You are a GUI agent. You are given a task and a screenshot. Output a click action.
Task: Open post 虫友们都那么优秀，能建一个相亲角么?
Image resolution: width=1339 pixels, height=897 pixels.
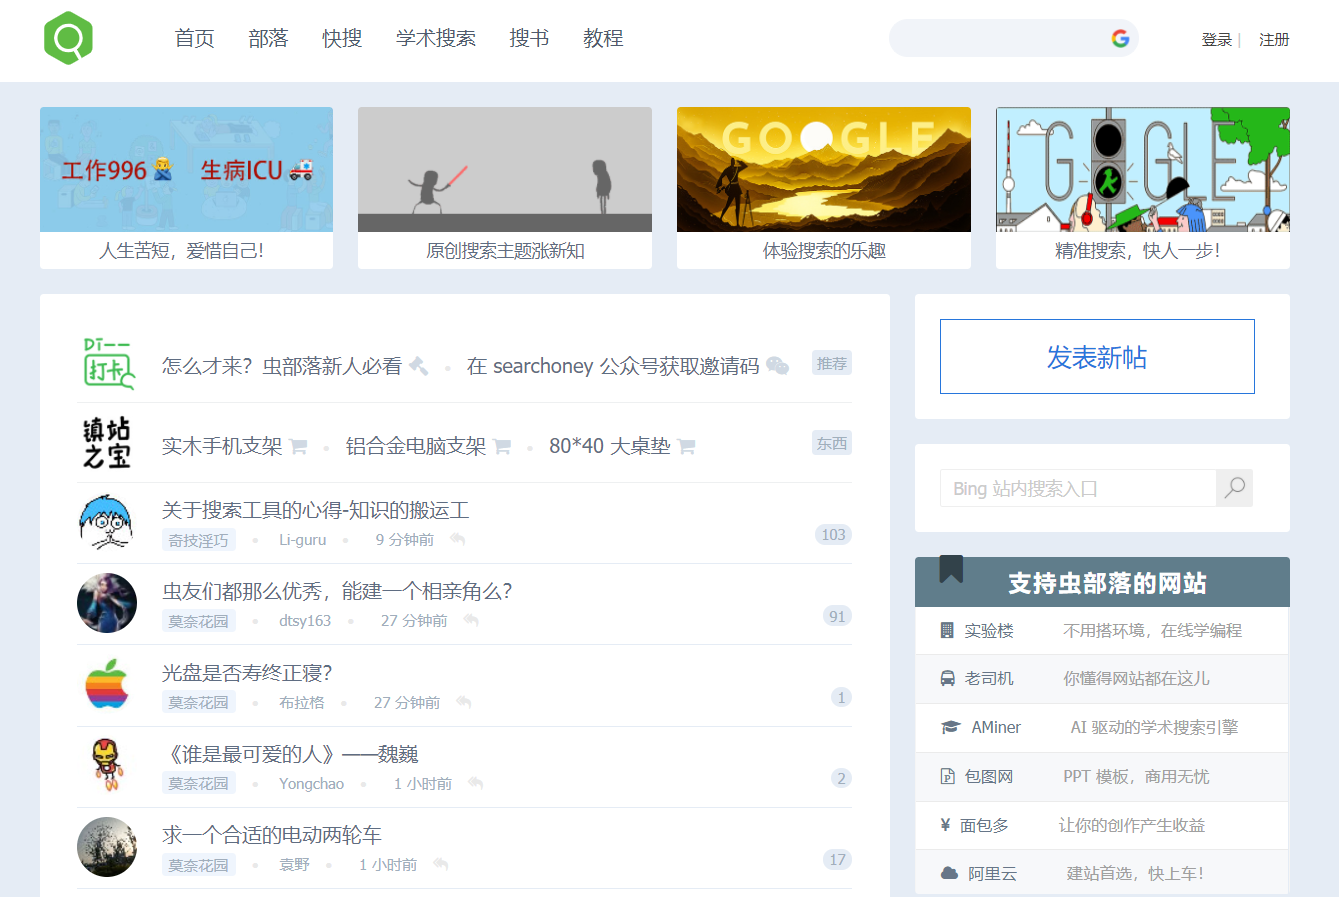[x=337, y=591]
